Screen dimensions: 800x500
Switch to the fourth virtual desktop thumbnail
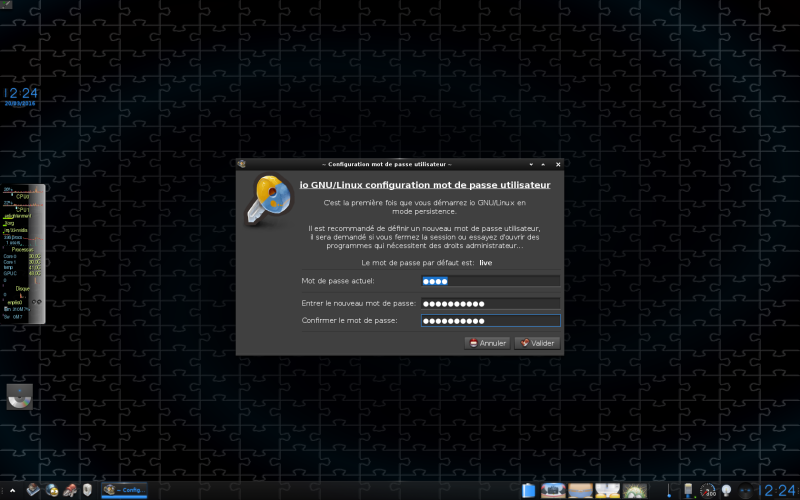(x=635, y=490)
